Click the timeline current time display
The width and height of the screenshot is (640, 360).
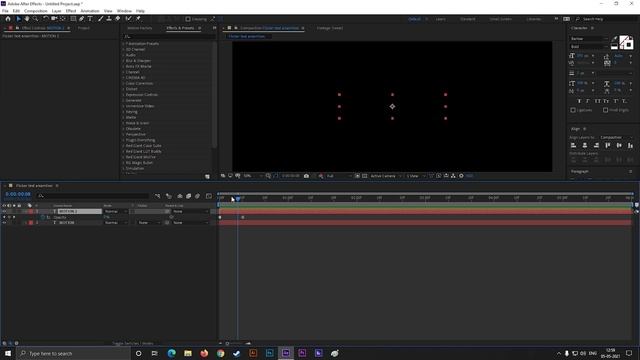[x=18, y=194]
